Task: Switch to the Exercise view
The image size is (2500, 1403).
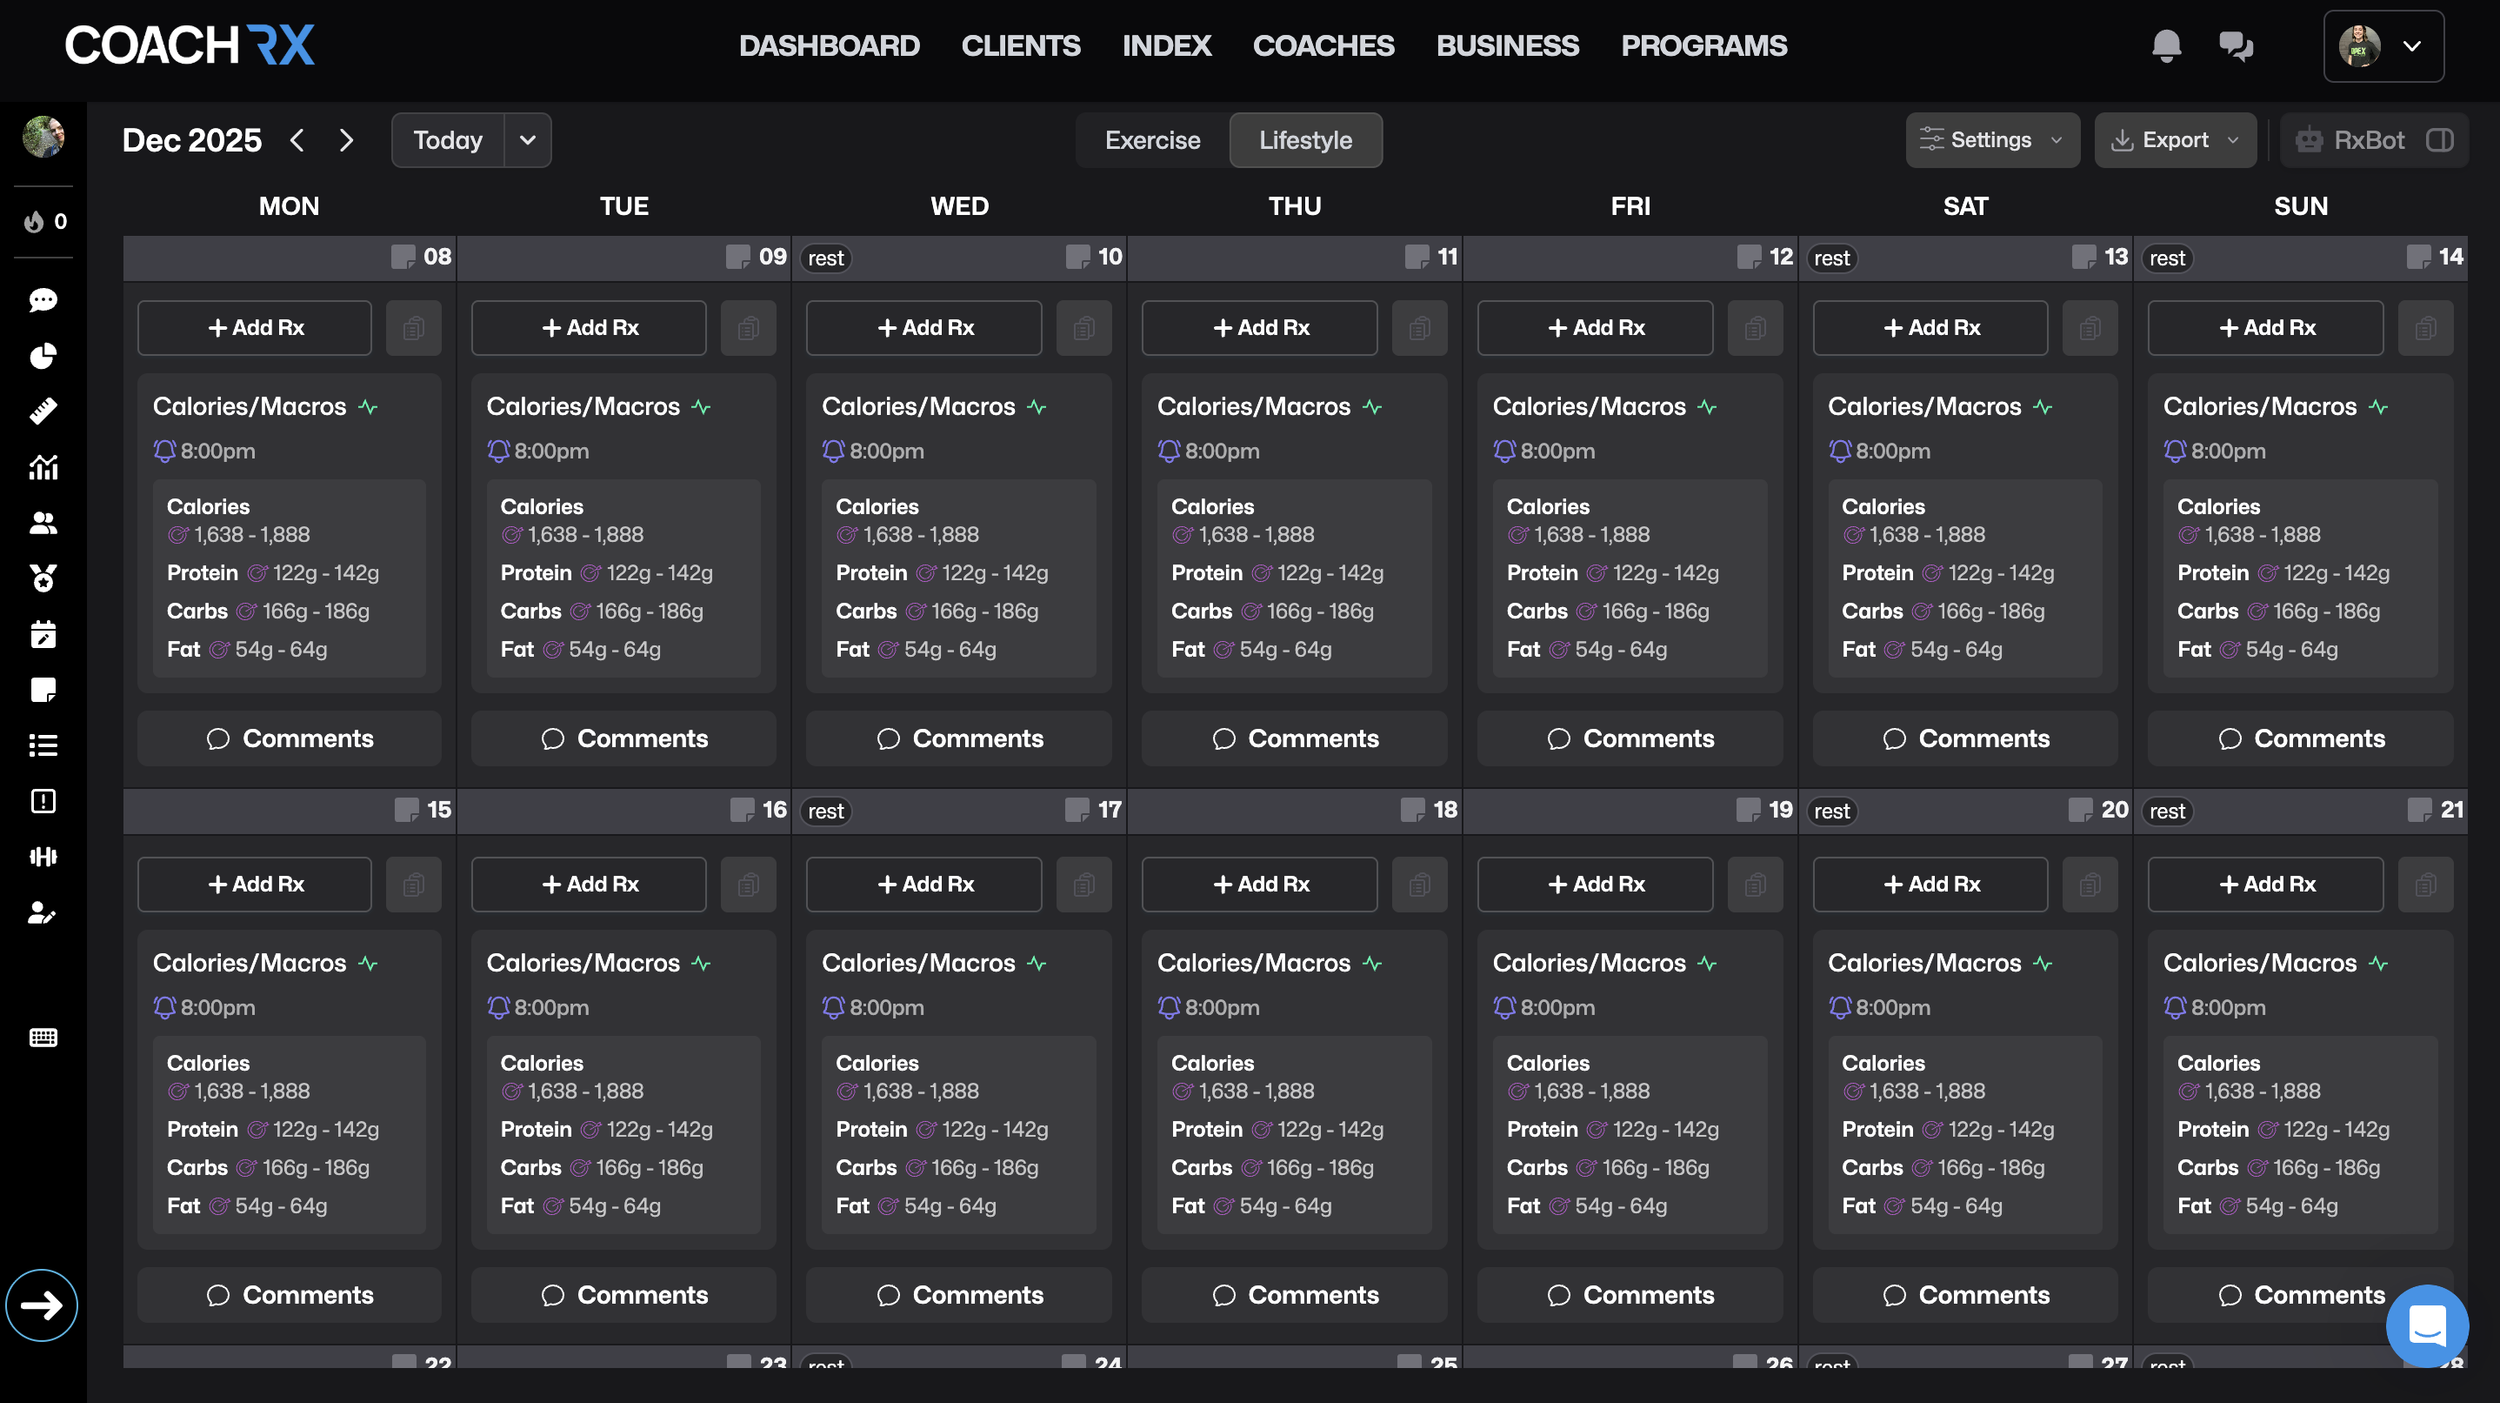Action: 1152,140
